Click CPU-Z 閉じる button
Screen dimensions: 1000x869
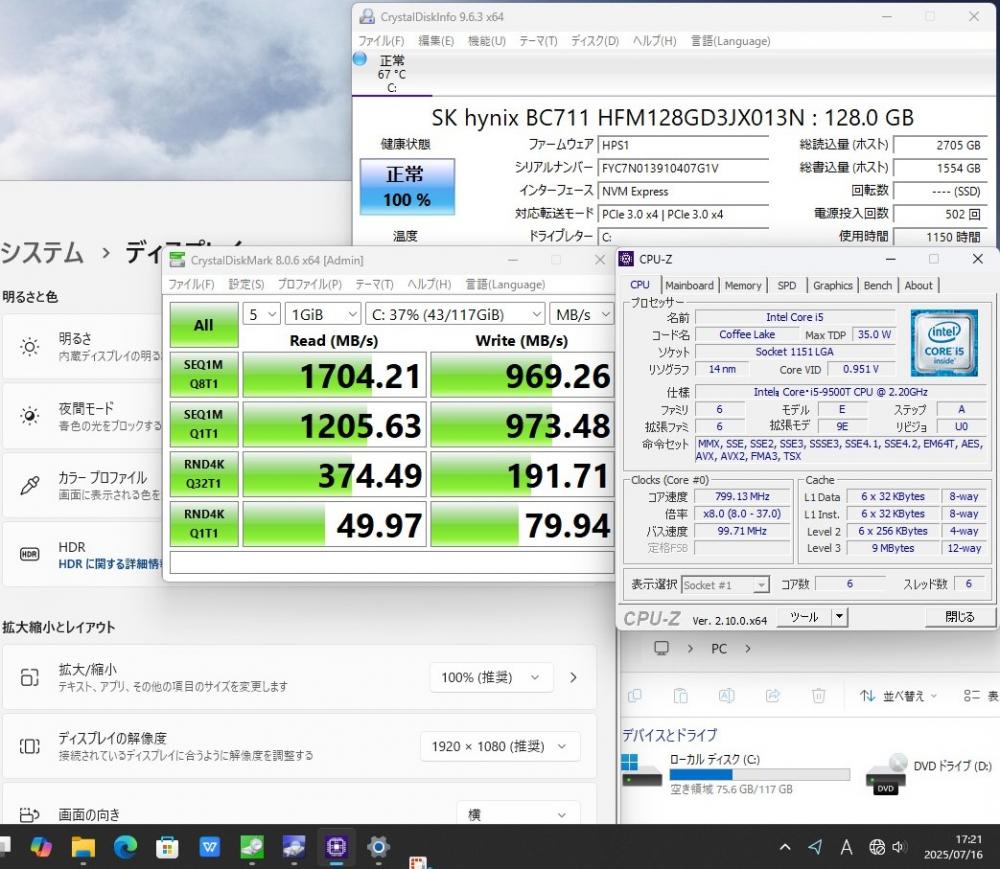pos(959,617)
